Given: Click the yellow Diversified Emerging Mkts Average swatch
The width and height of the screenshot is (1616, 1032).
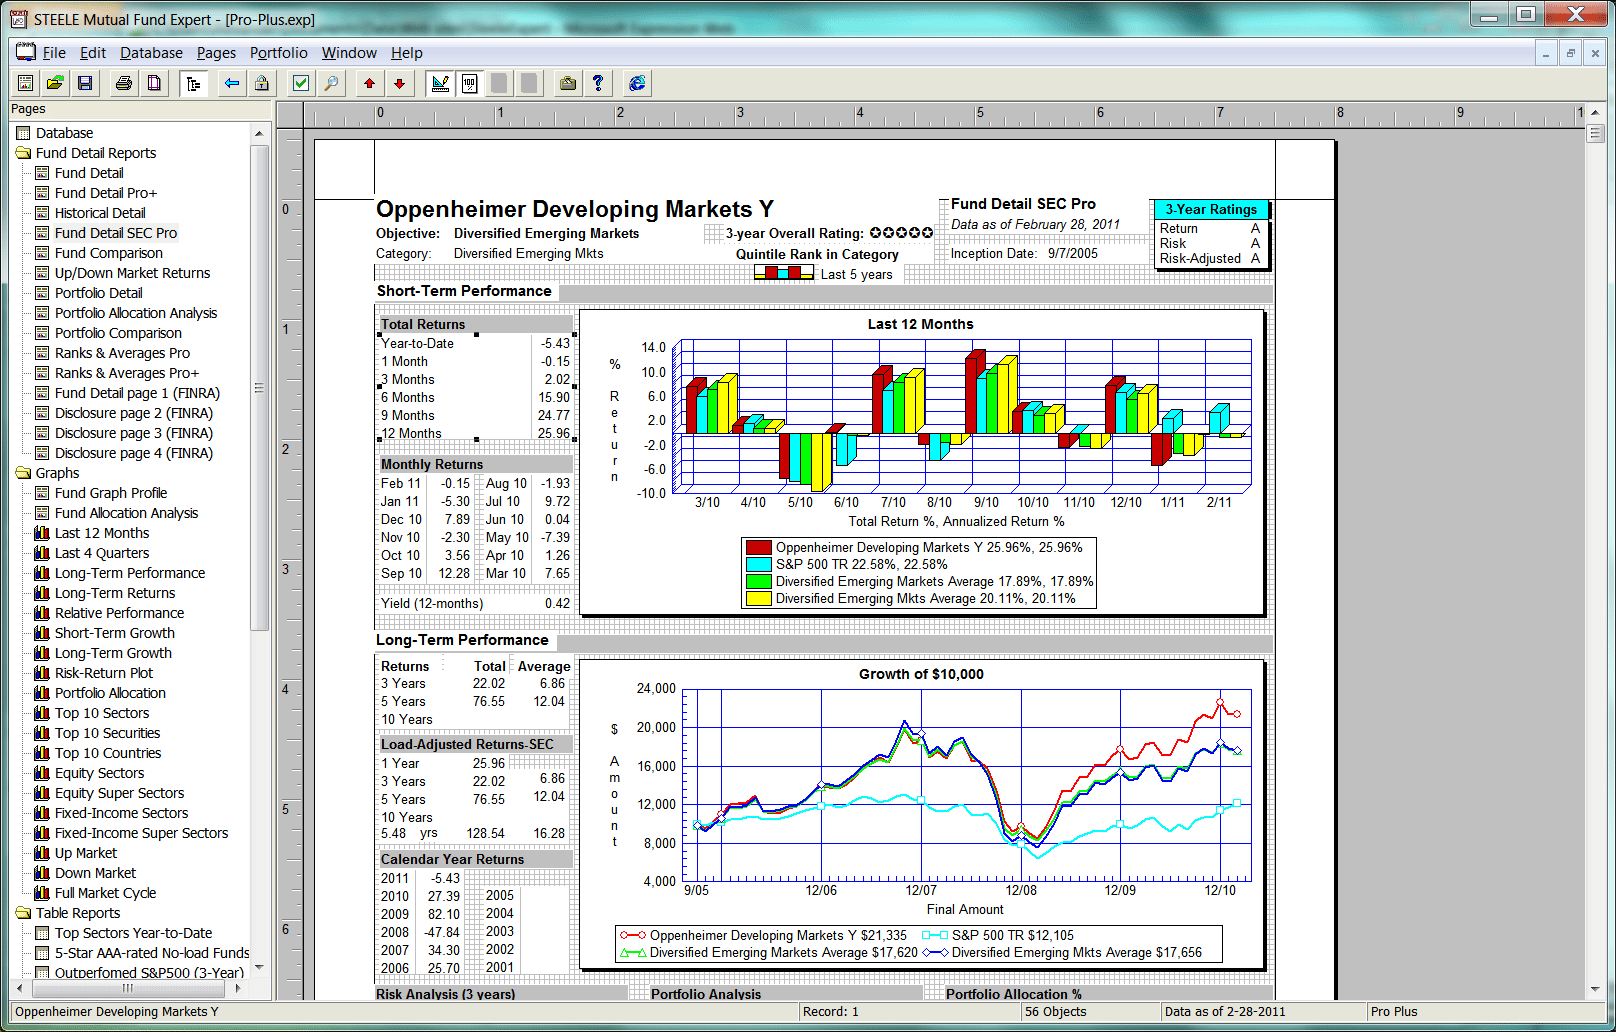Looking at the screenshot, I should click(x=759, y=598).
